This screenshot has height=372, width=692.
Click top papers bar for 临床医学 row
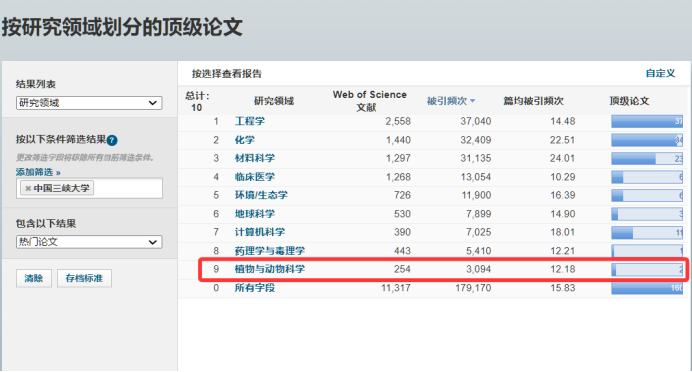tap(647, 177)
